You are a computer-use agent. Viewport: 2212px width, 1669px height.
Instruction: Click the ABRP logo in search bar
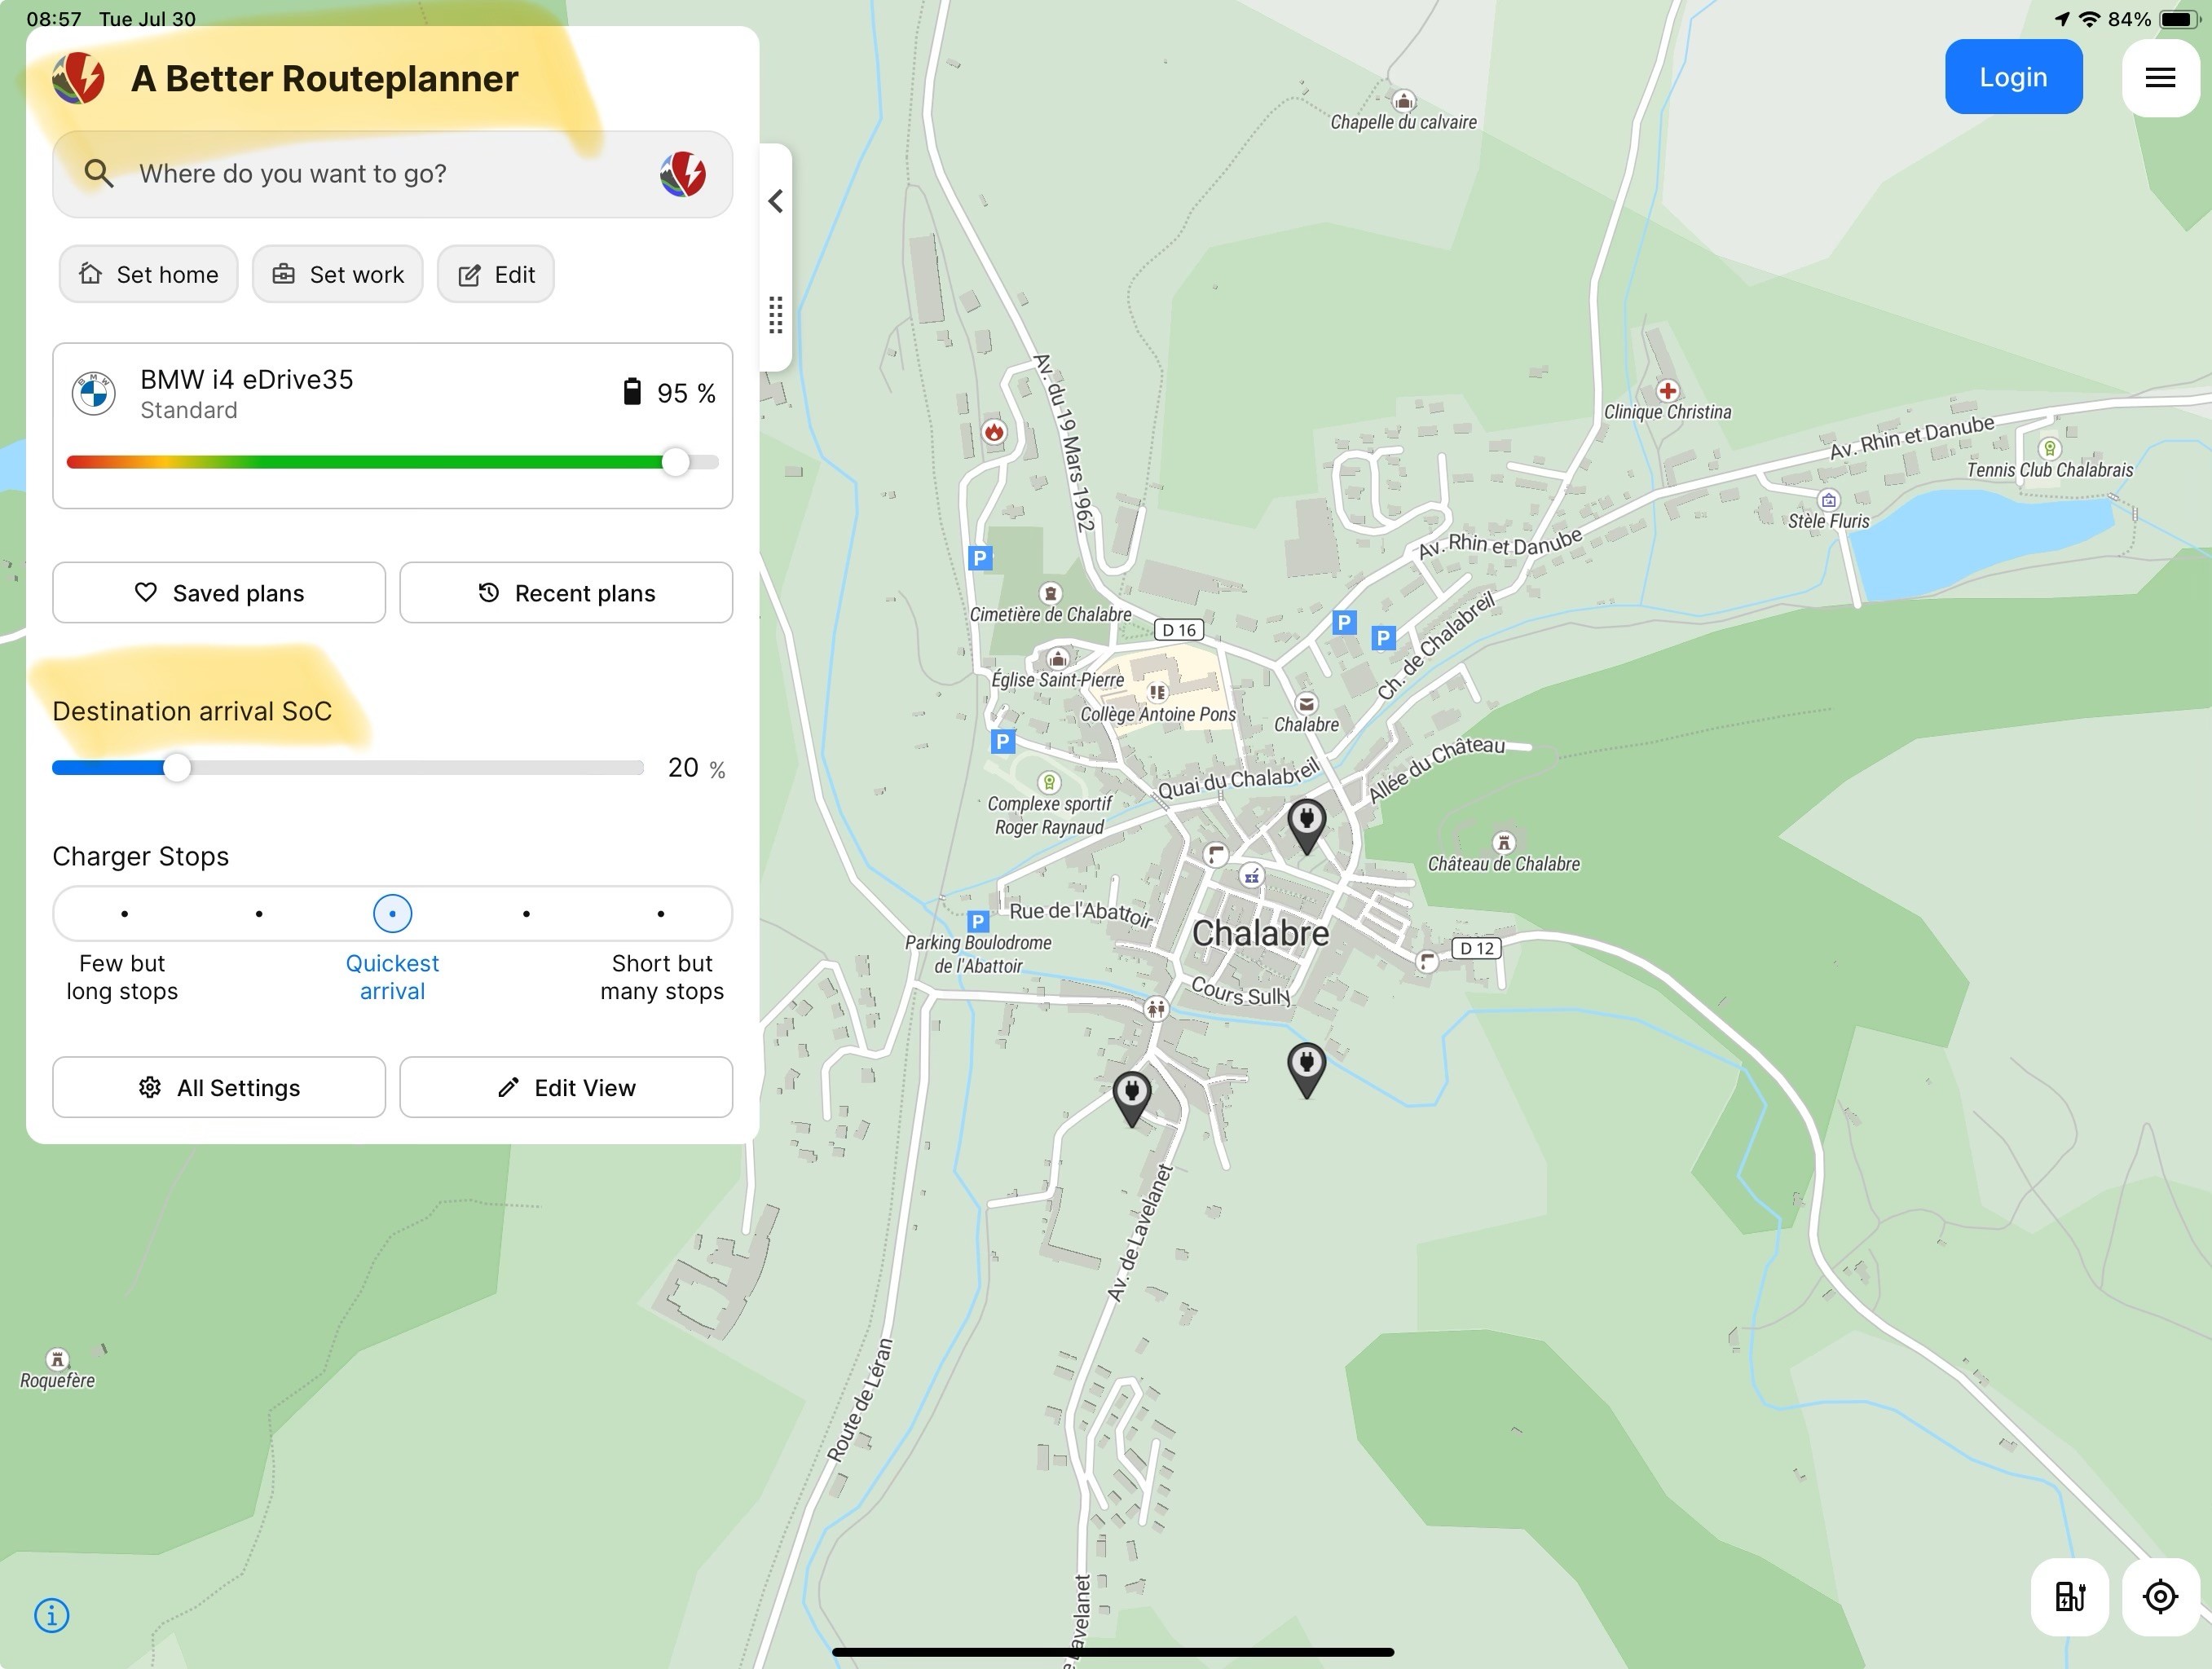pos(683,174)
